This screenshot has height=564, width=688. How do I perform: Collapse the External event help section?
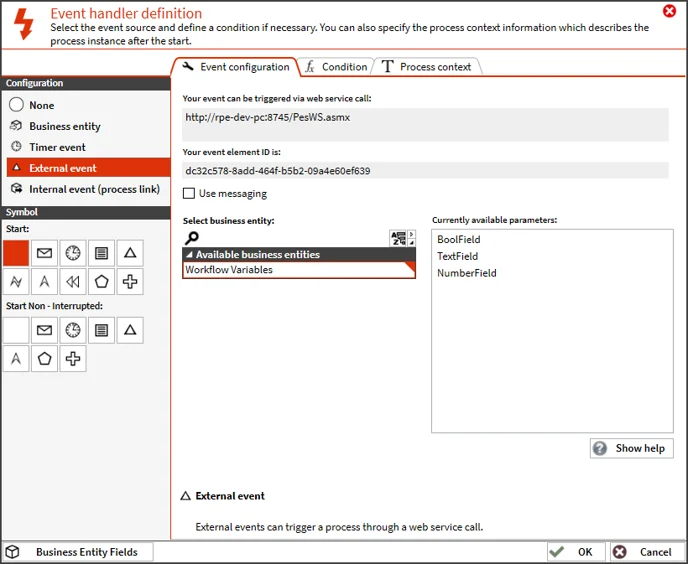pyautogui.click(x=185, y=496)
